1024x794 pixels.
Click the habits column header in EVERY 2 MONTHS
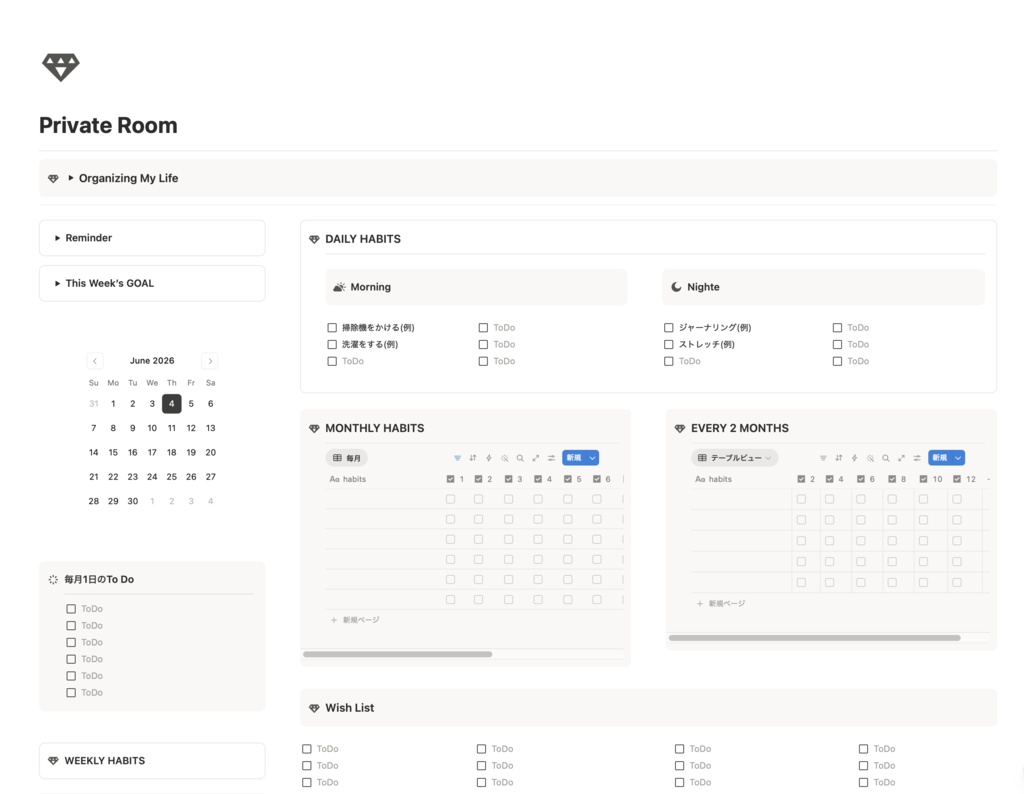[x=714, y=479]
